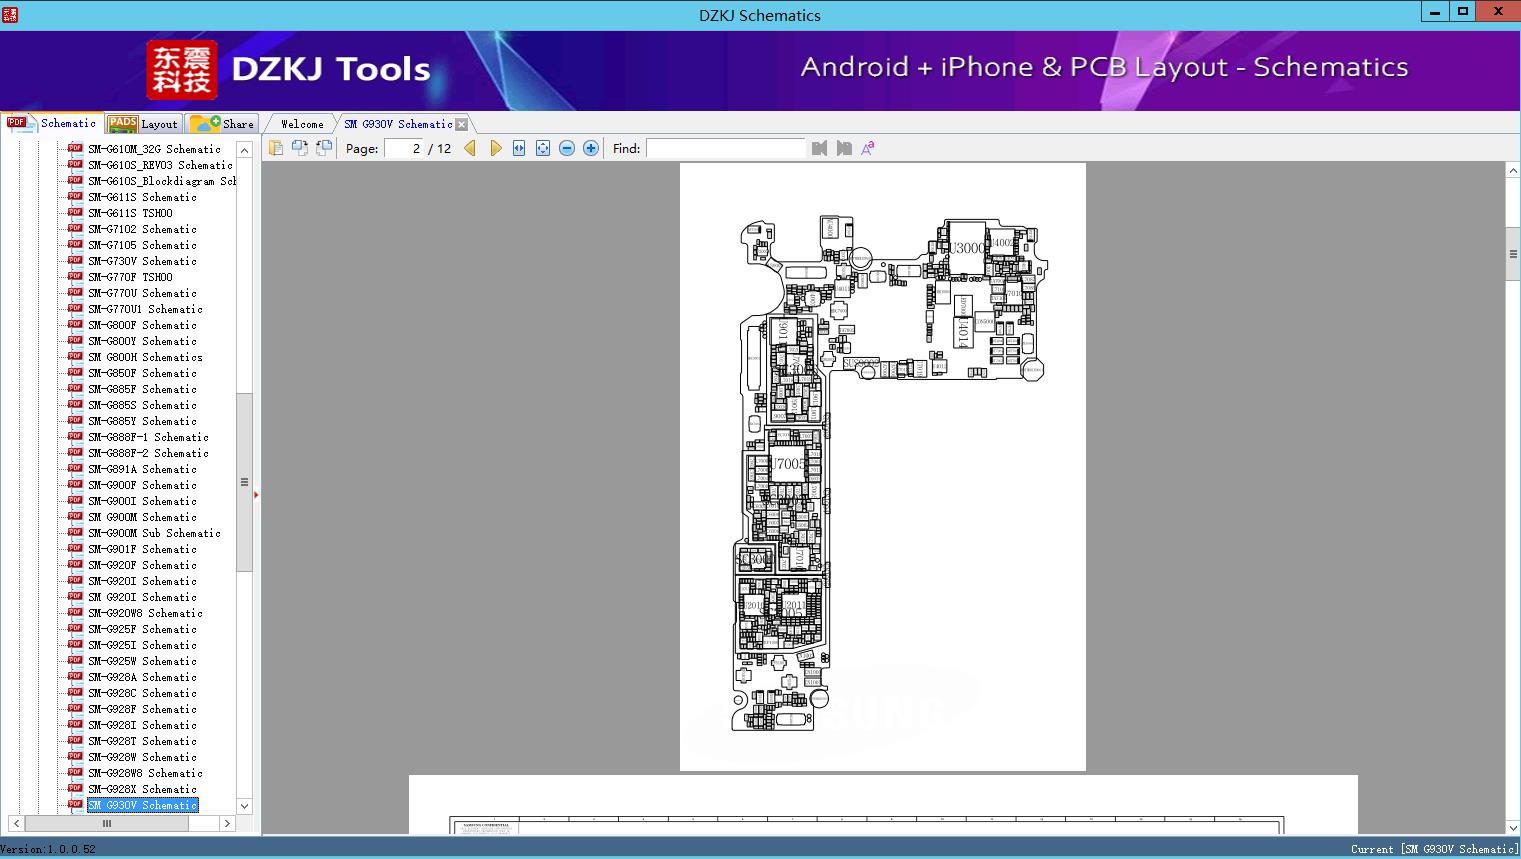Select SM-G885S Schematic in the list
Image resolution: width=1521 pixels, height=859 pixels.
click(142, 405)
